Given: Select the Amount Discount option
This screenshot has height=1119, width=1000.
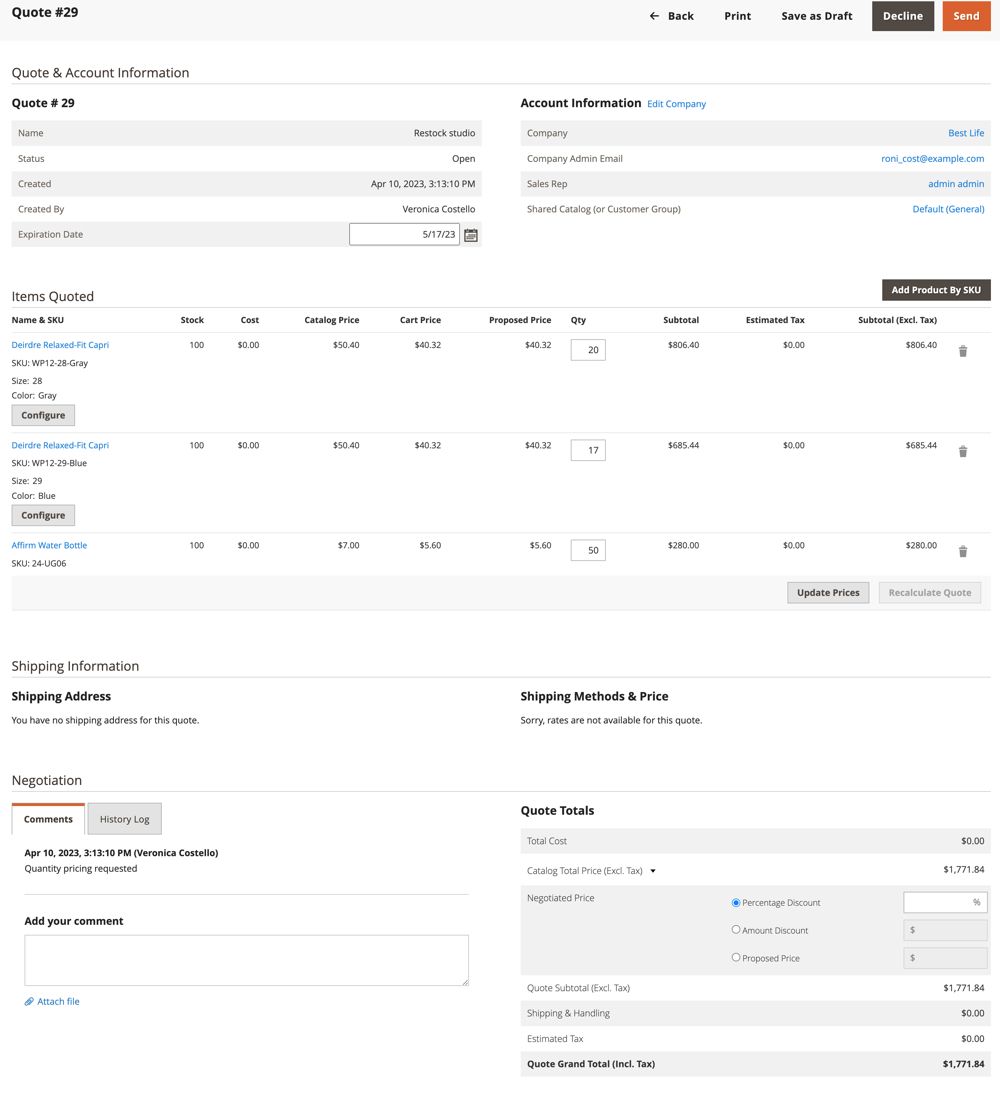Looking at the screenshot, I should 736,929.
